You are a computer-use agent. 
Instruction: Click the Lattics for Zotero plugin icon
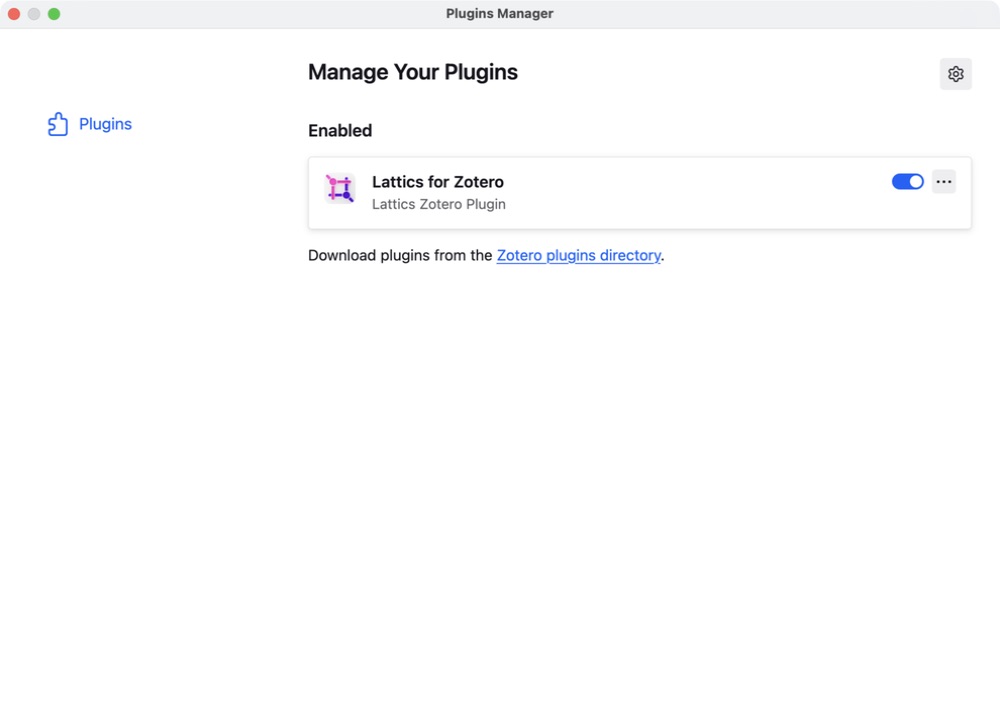[339, 189]
